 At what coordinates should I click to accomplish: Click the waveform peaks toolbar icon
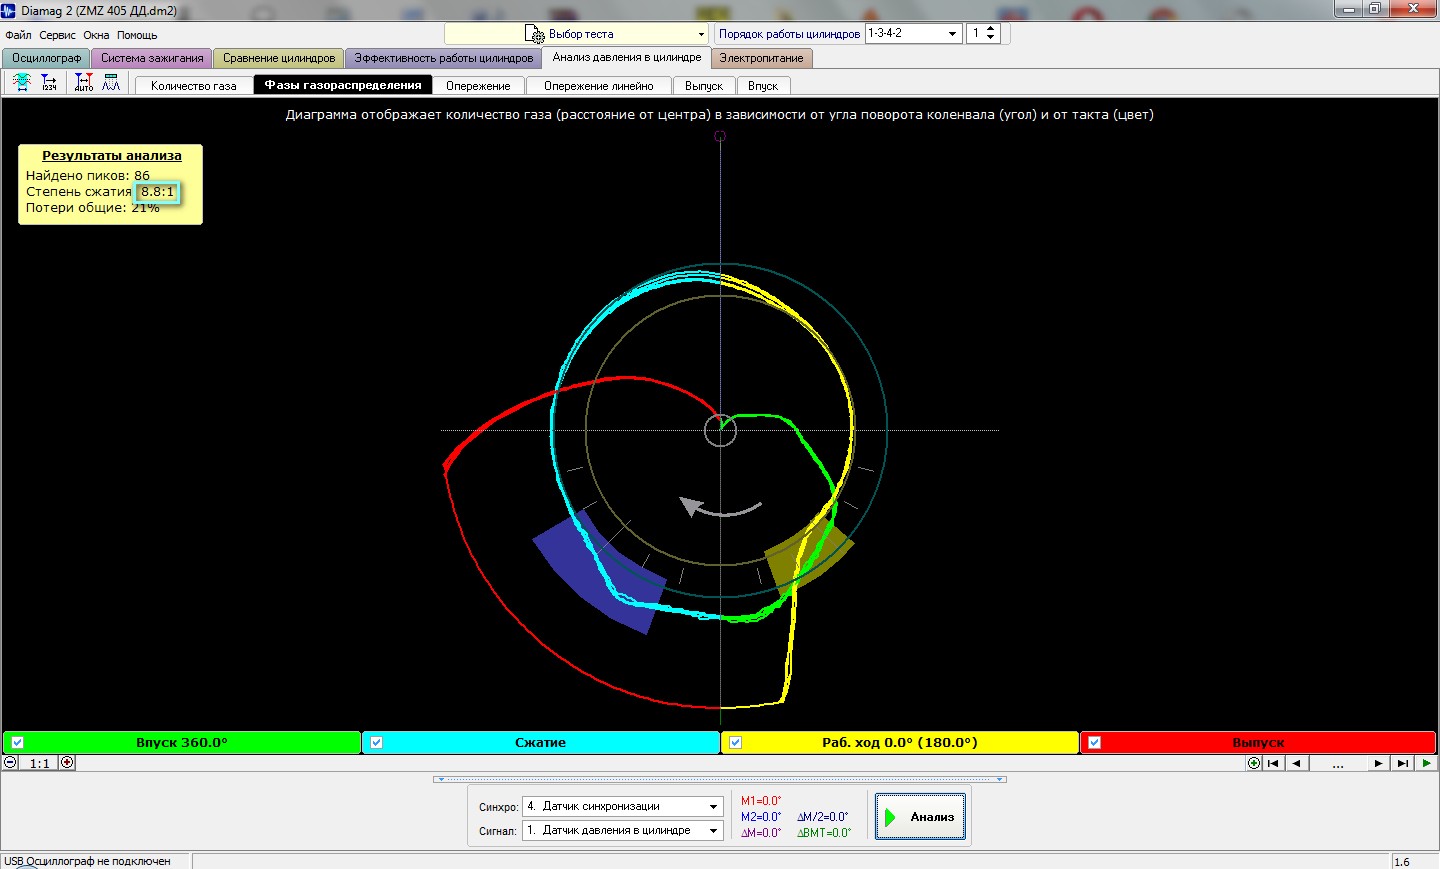(111, 83)
